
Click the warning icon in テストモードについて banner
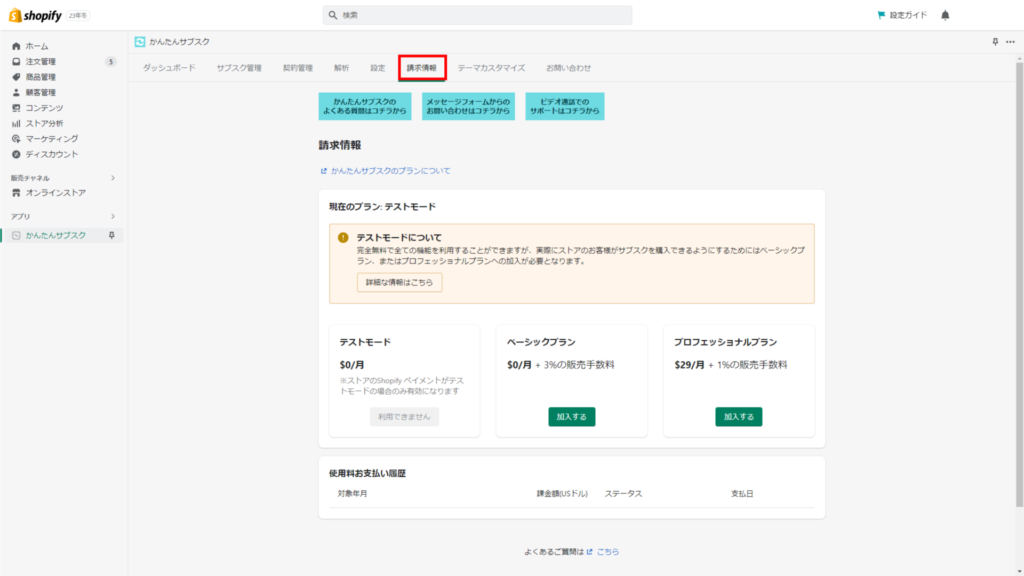click(343, 238)
